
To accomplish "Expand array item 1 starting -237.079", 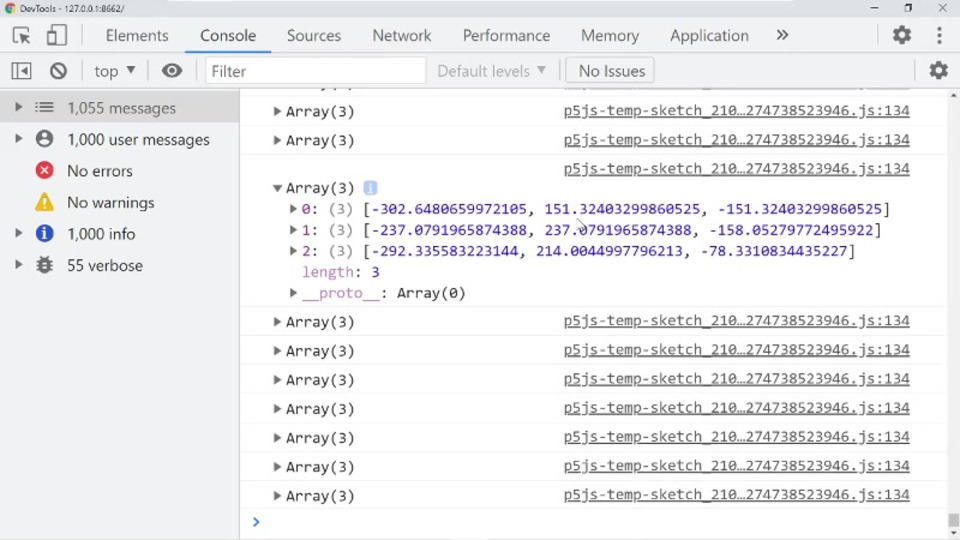I will click(x=293, y=230).
